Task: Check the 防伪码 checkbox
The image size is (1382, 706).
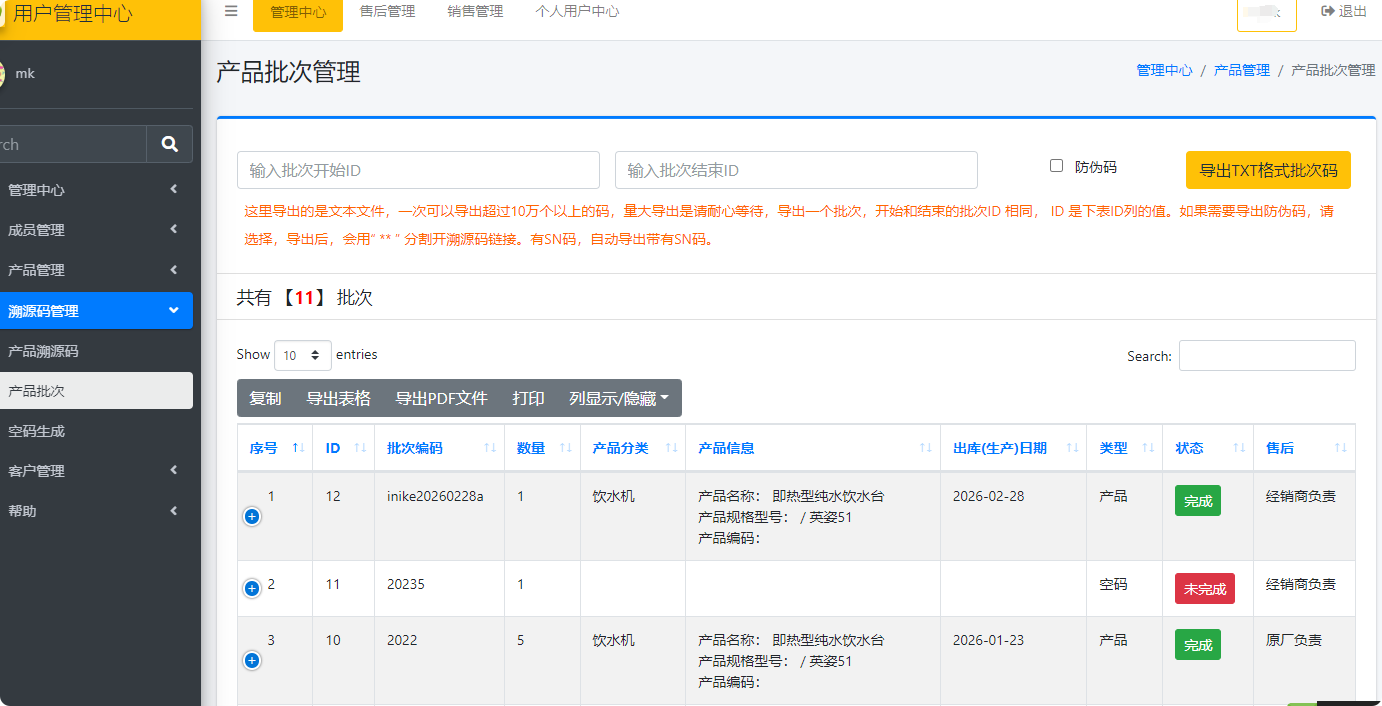Action: [x=1056, y=166]
